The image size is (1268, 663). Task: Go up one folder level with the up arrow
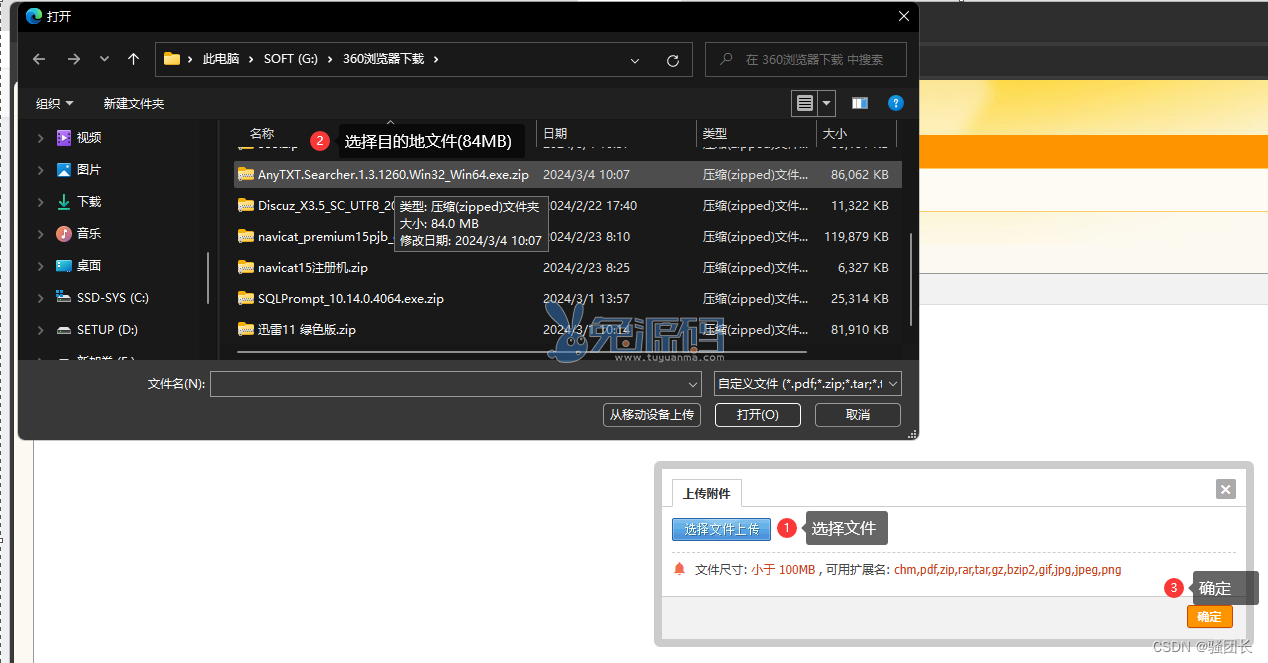133,60
